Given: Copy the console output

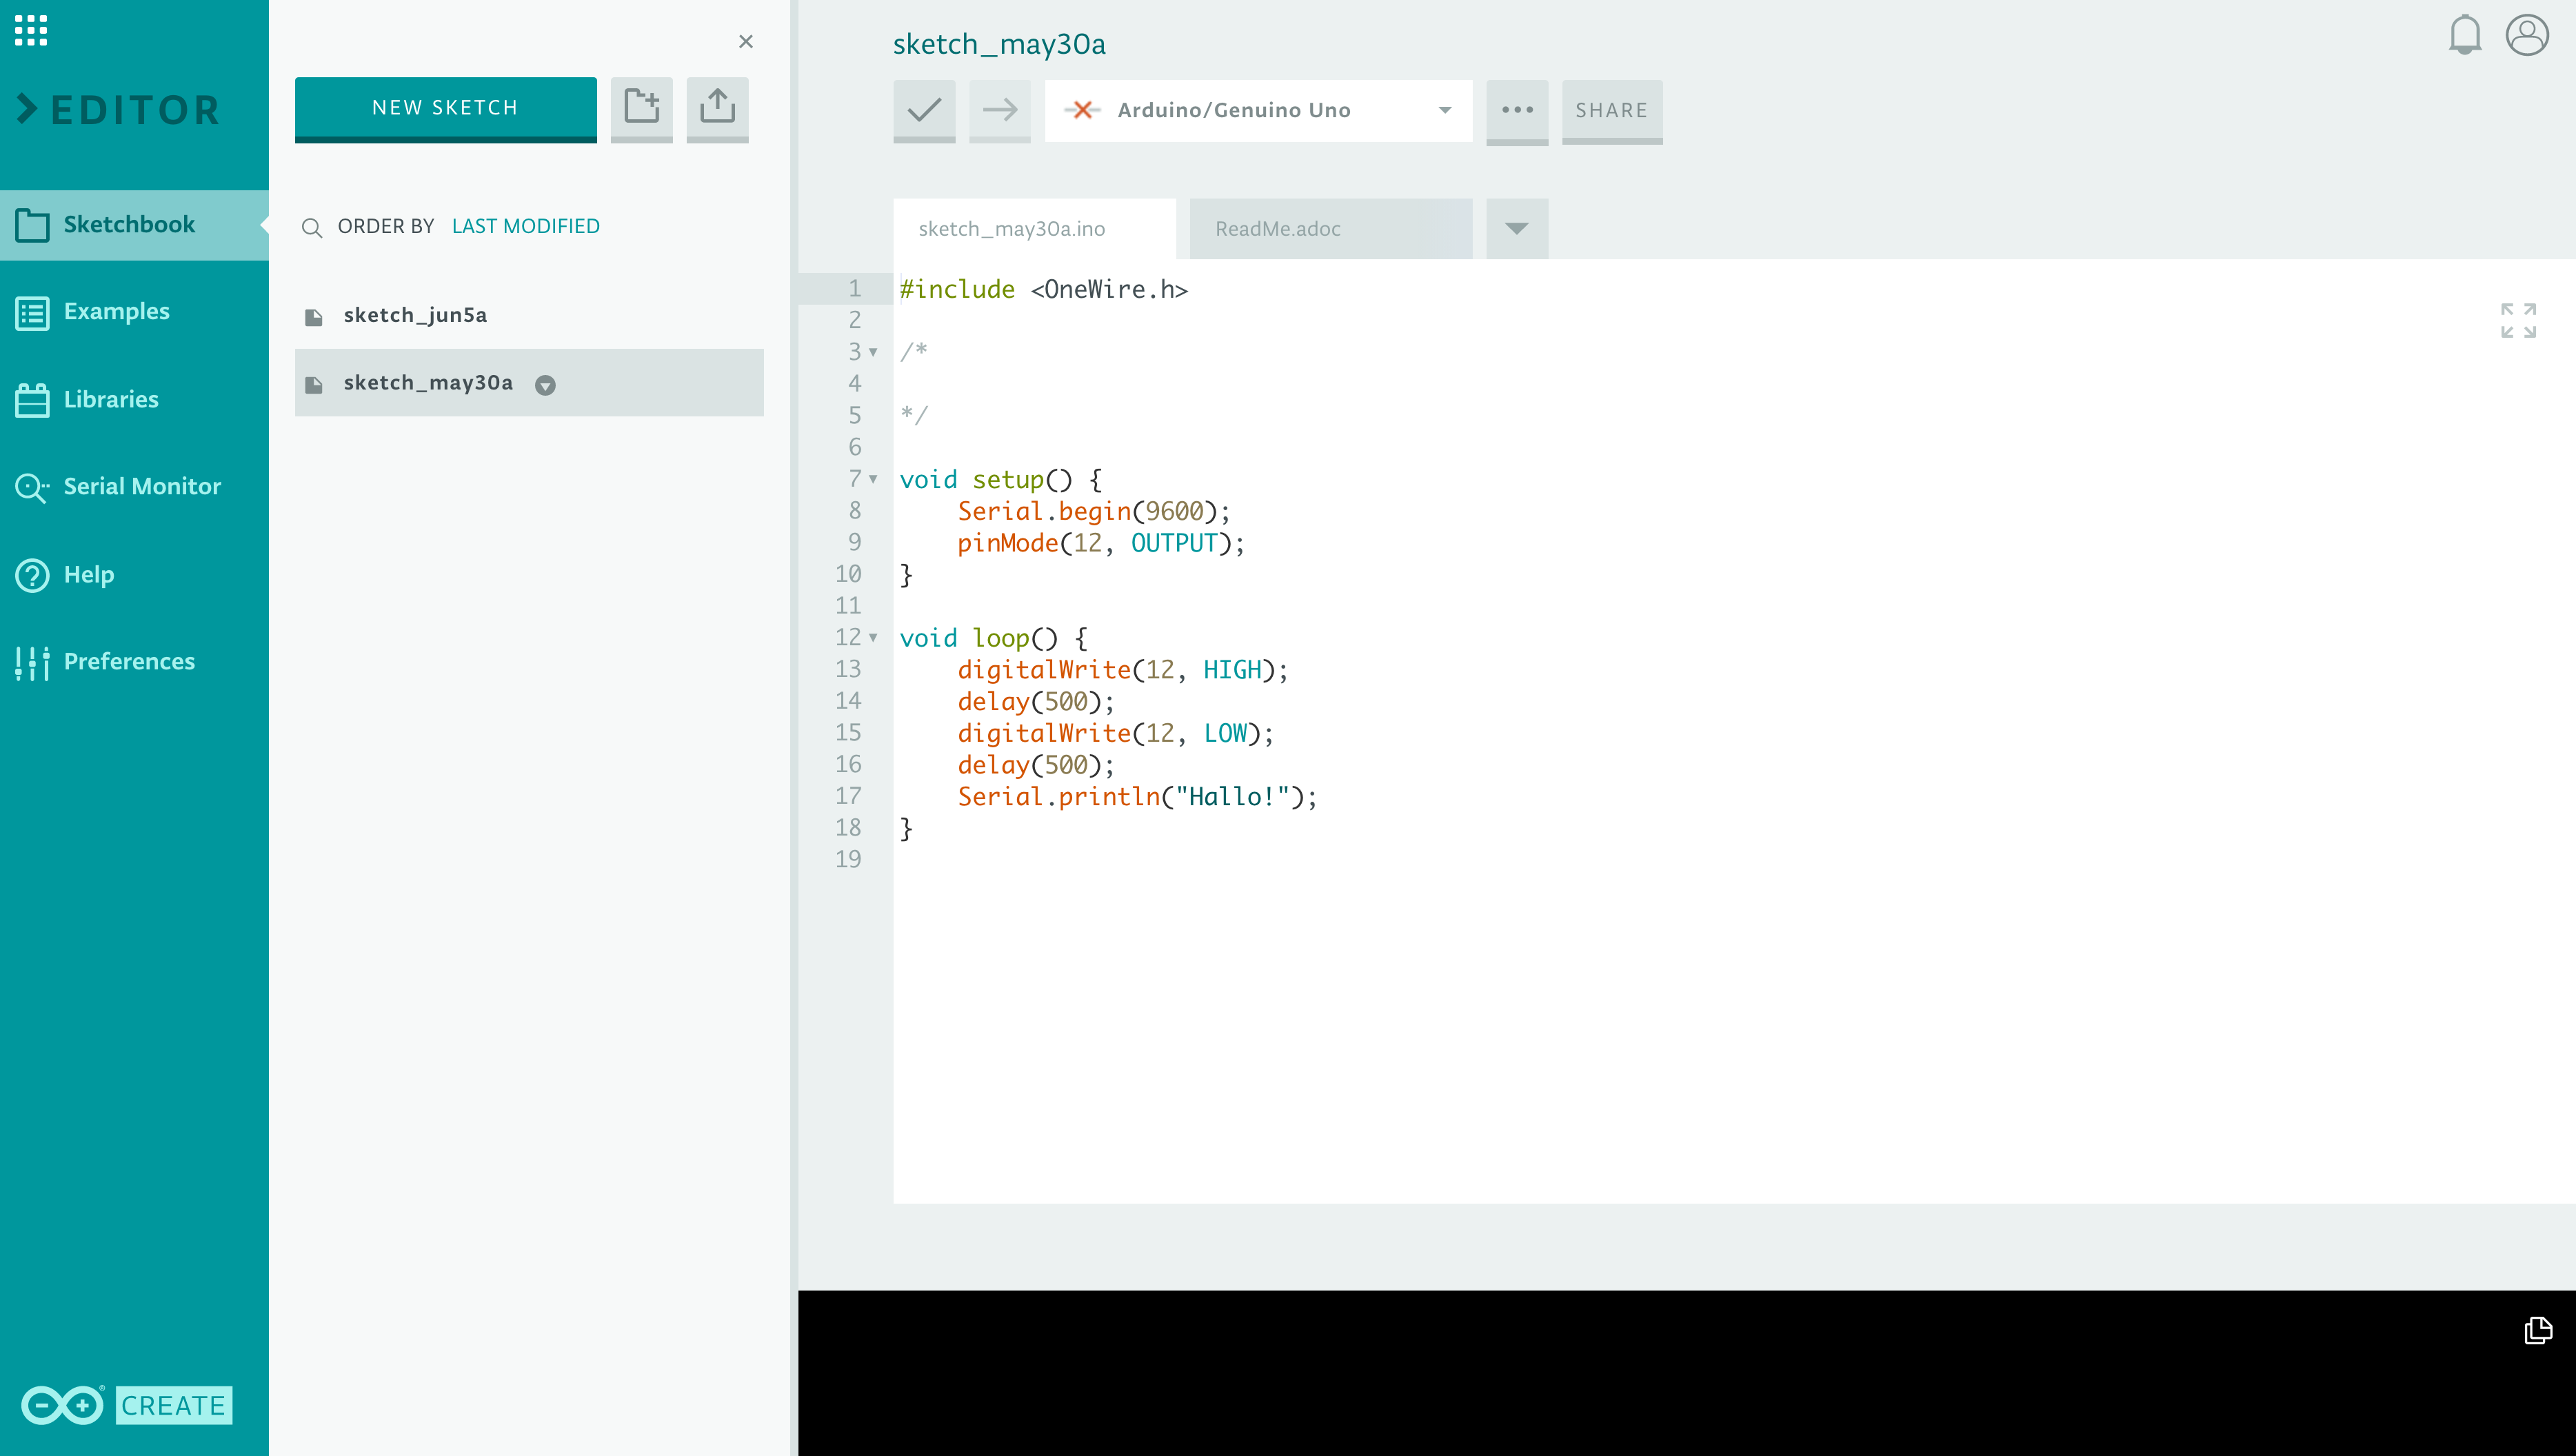Looking at the screenshot, I should [x=2539, y=1331].
